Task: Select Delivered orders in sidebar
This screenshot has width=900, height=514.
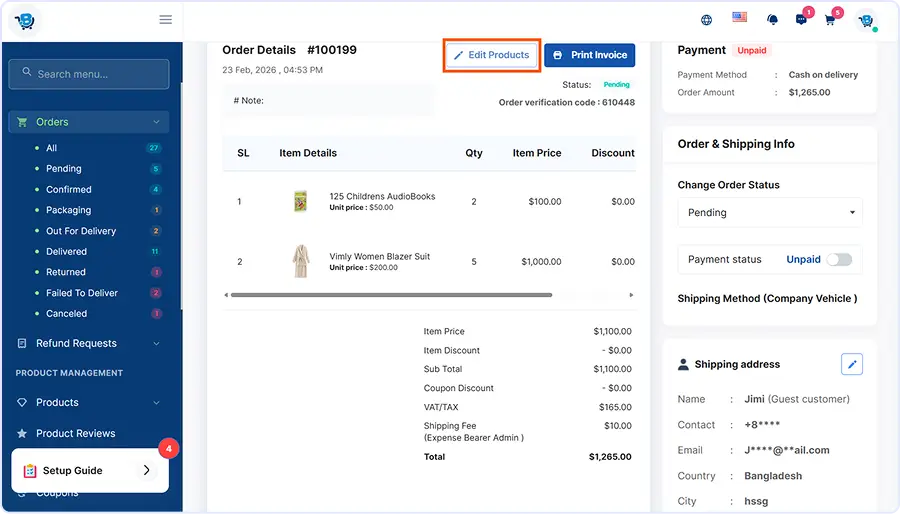Action: coord(66,251)
